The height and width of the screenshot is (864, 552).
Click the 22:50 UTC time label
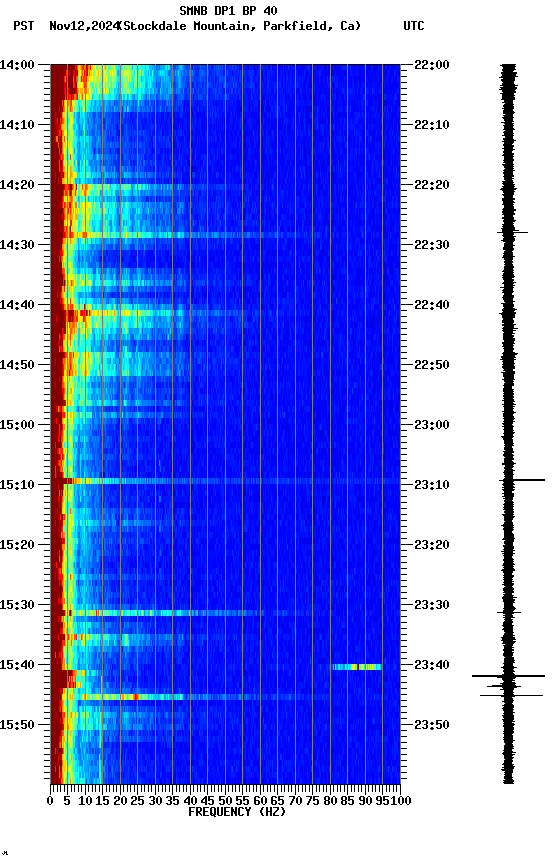coord(432,365)
